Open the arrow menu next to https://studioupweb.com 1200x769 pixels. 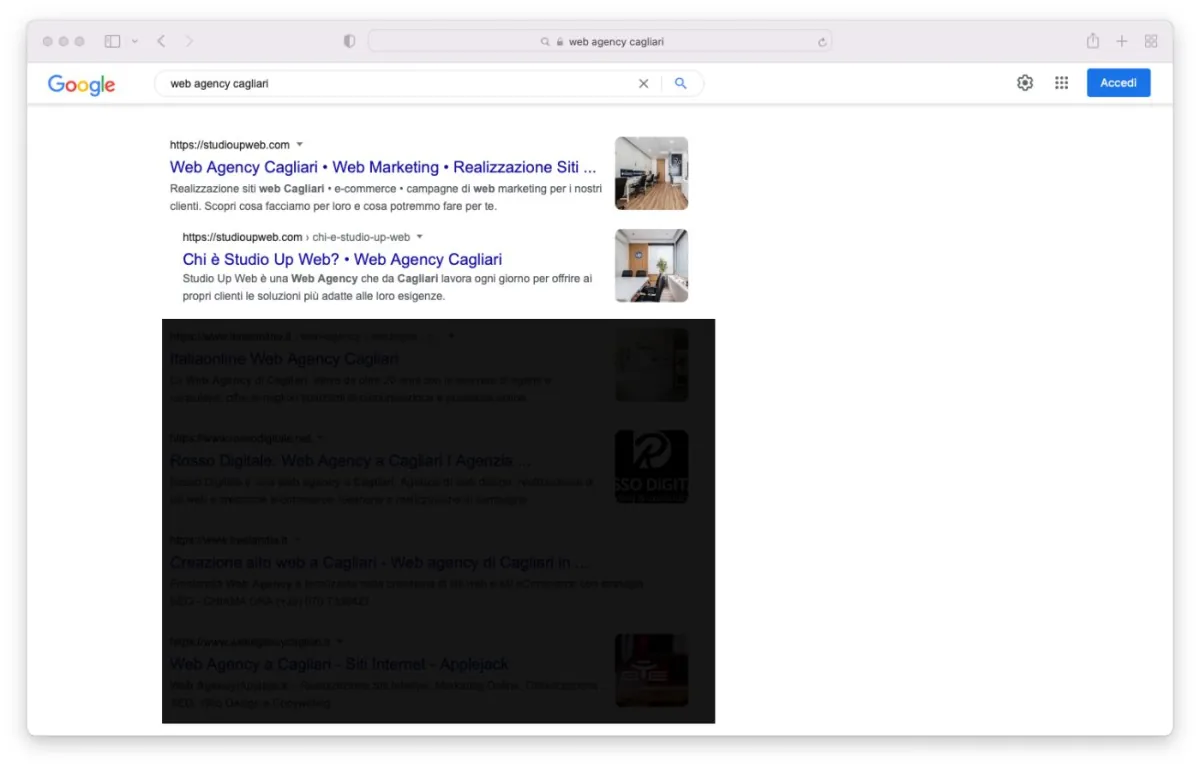tap(300, 145)
